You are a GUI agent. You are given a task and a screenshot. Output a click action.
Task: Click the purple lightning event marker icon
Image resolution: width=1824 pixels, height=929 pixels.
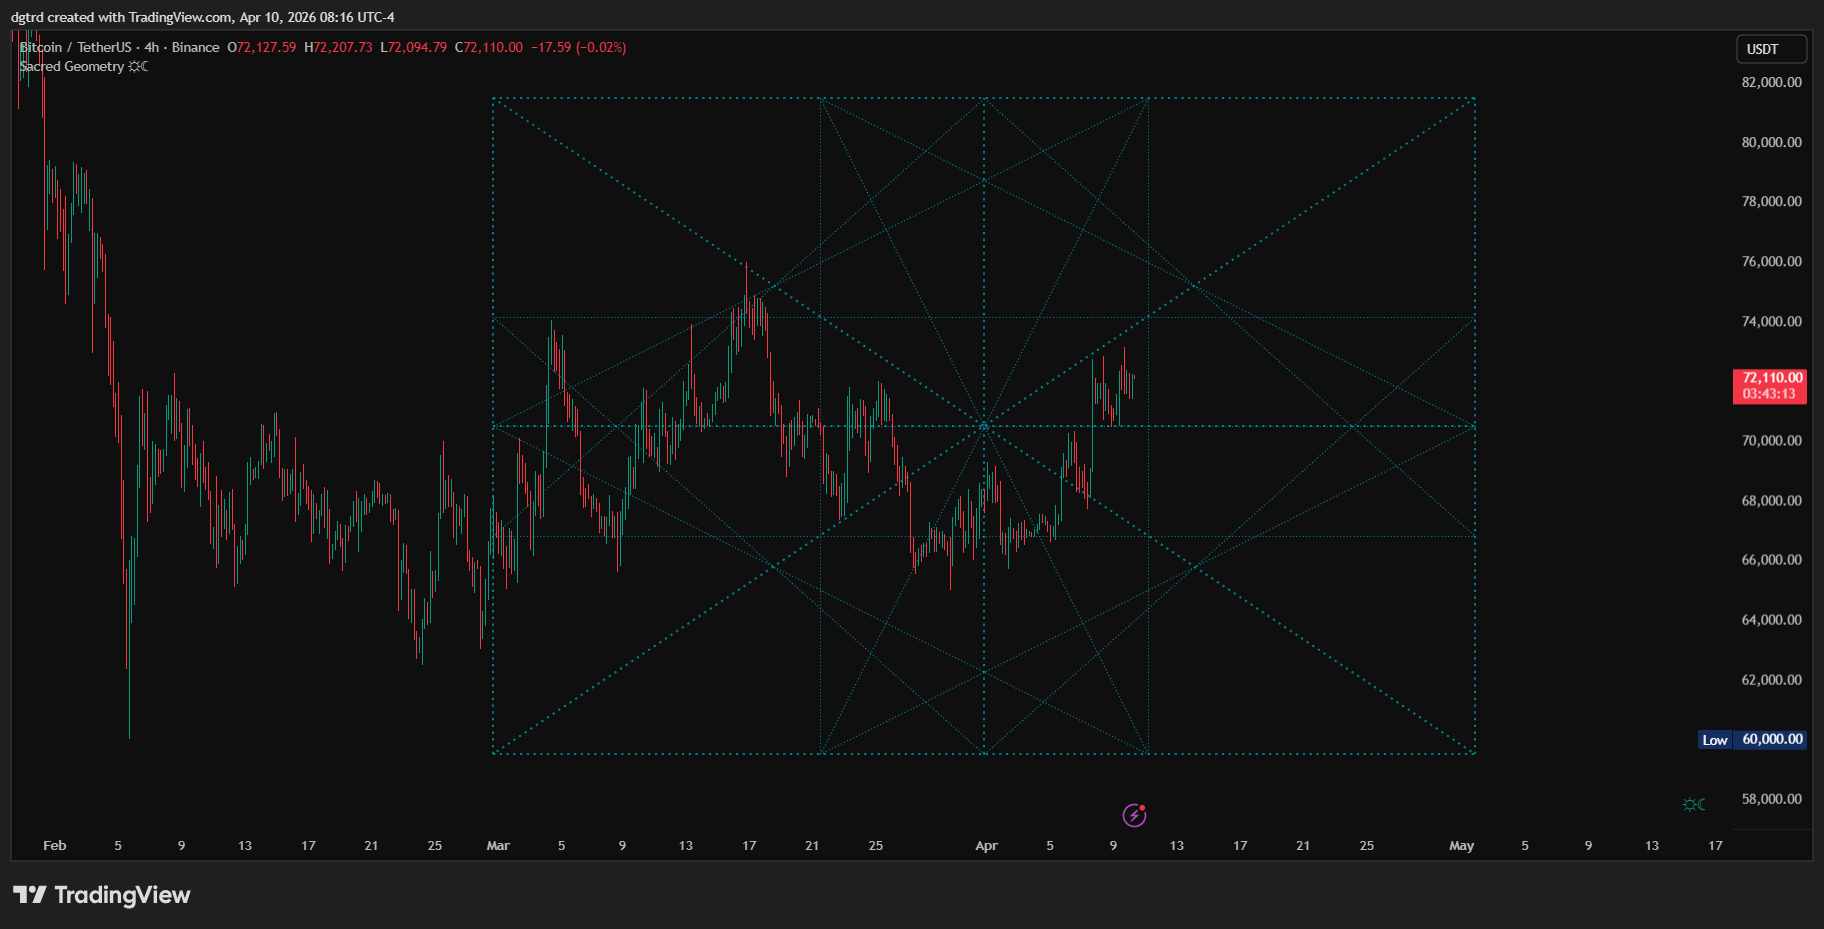pos(1134,815)
